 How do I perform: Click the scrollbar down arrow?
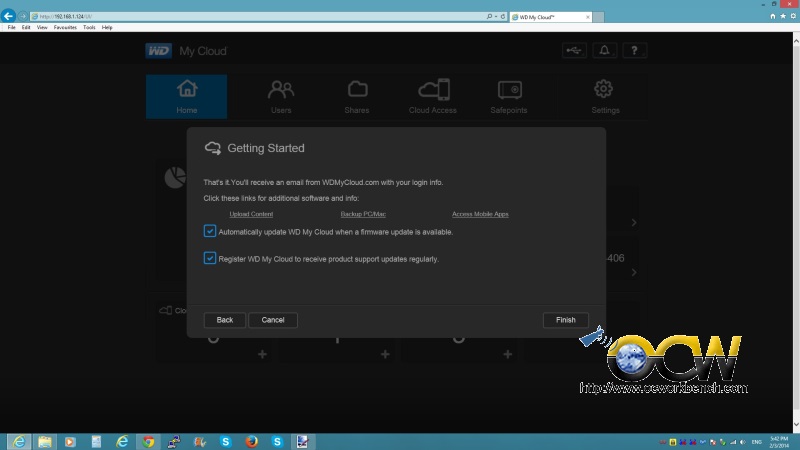coord(796,424)
